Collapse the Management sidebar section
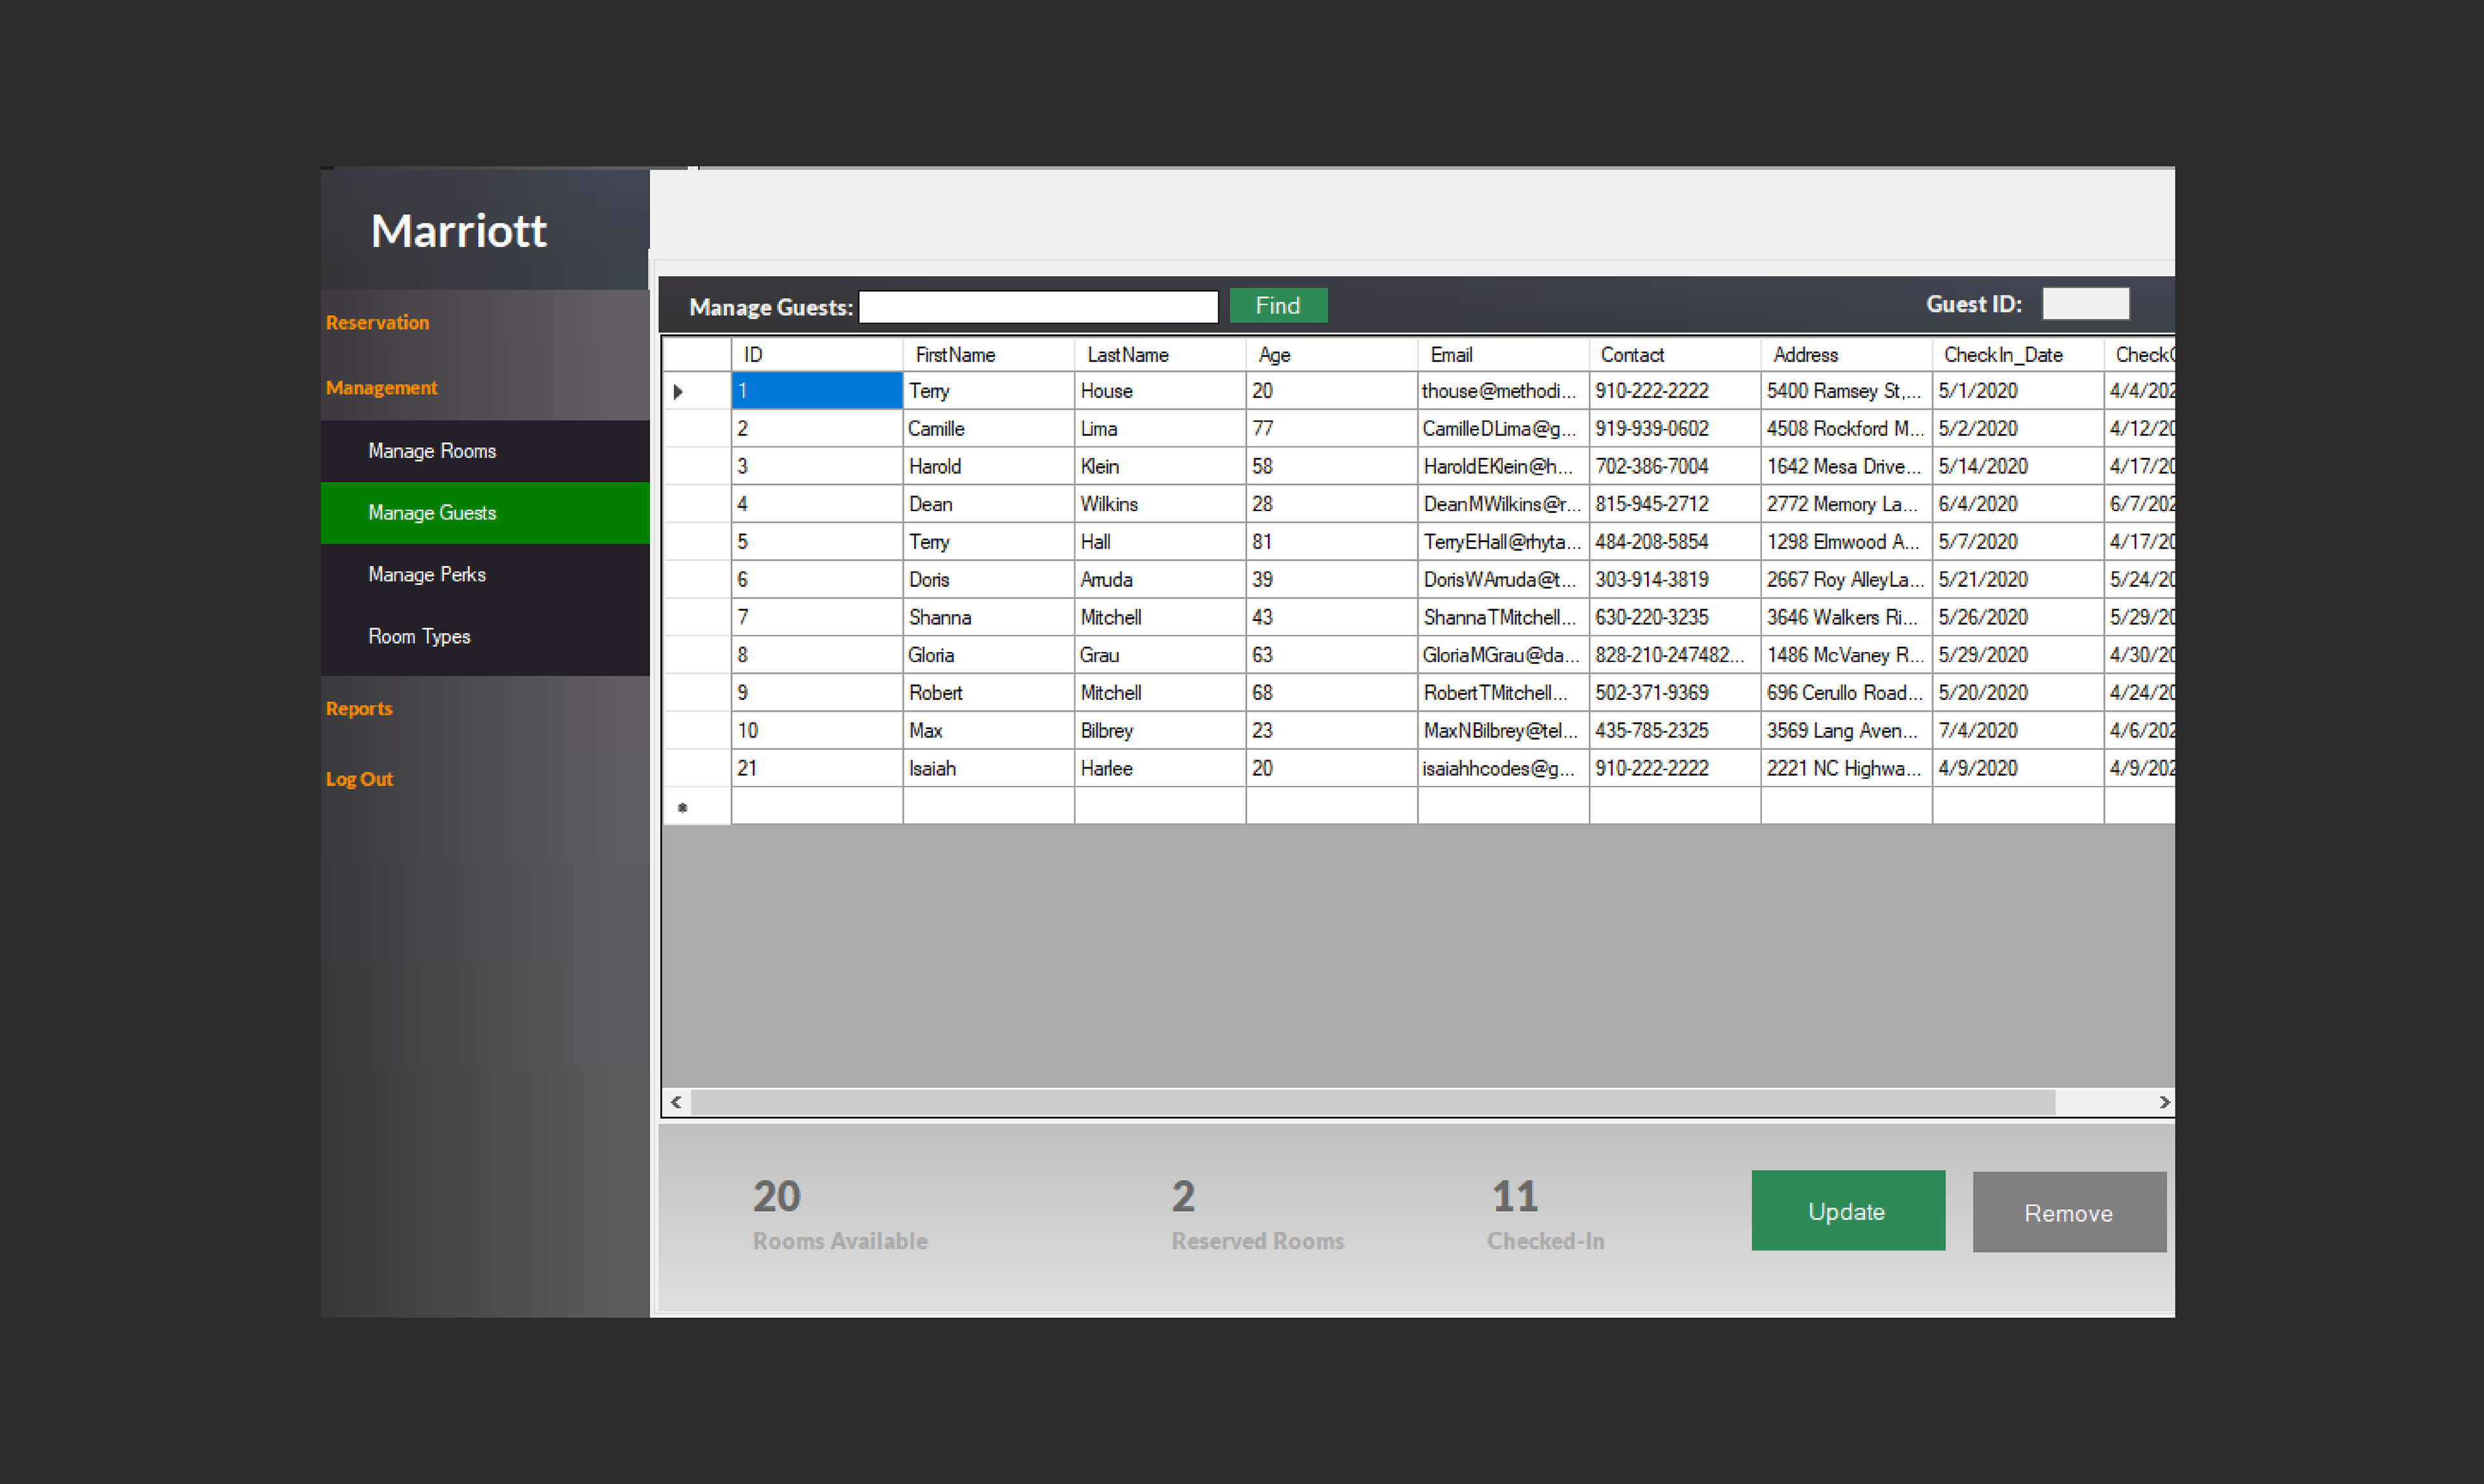This screenshot has height=1484, width=2484. point(381,388)
